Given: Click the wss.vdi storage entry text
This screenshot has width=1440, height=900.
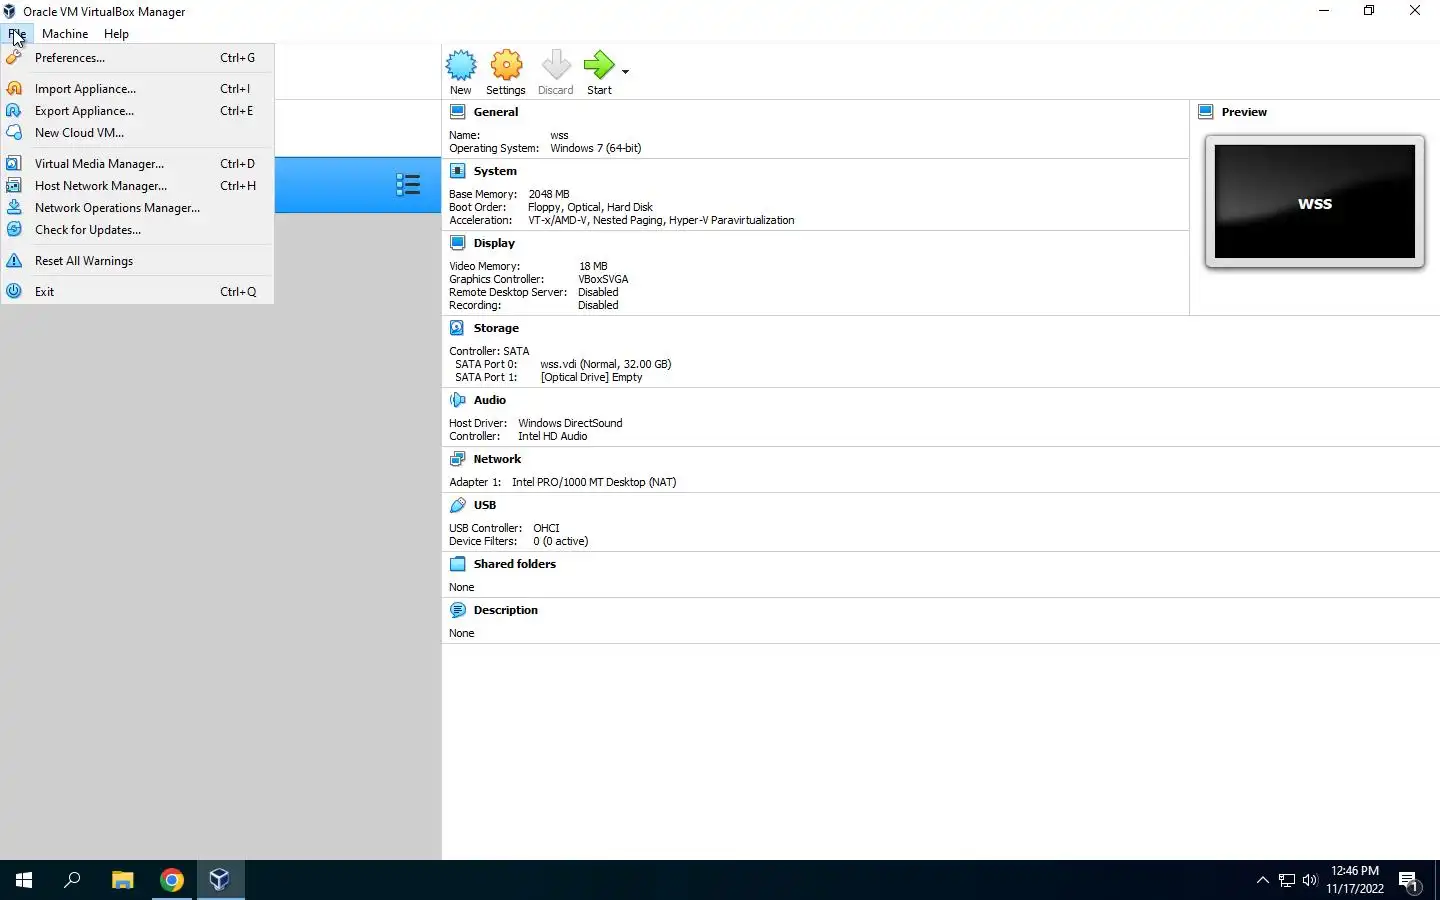Looking at the screenshot, I should (x=605, y=364).
